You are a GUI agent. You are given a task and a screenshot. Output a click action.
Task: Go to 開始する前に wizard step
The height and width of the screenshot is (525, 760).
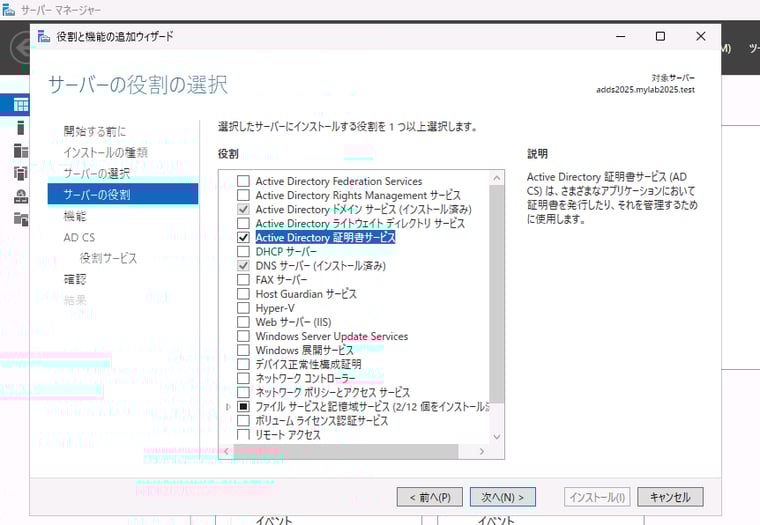coord(95,131)
